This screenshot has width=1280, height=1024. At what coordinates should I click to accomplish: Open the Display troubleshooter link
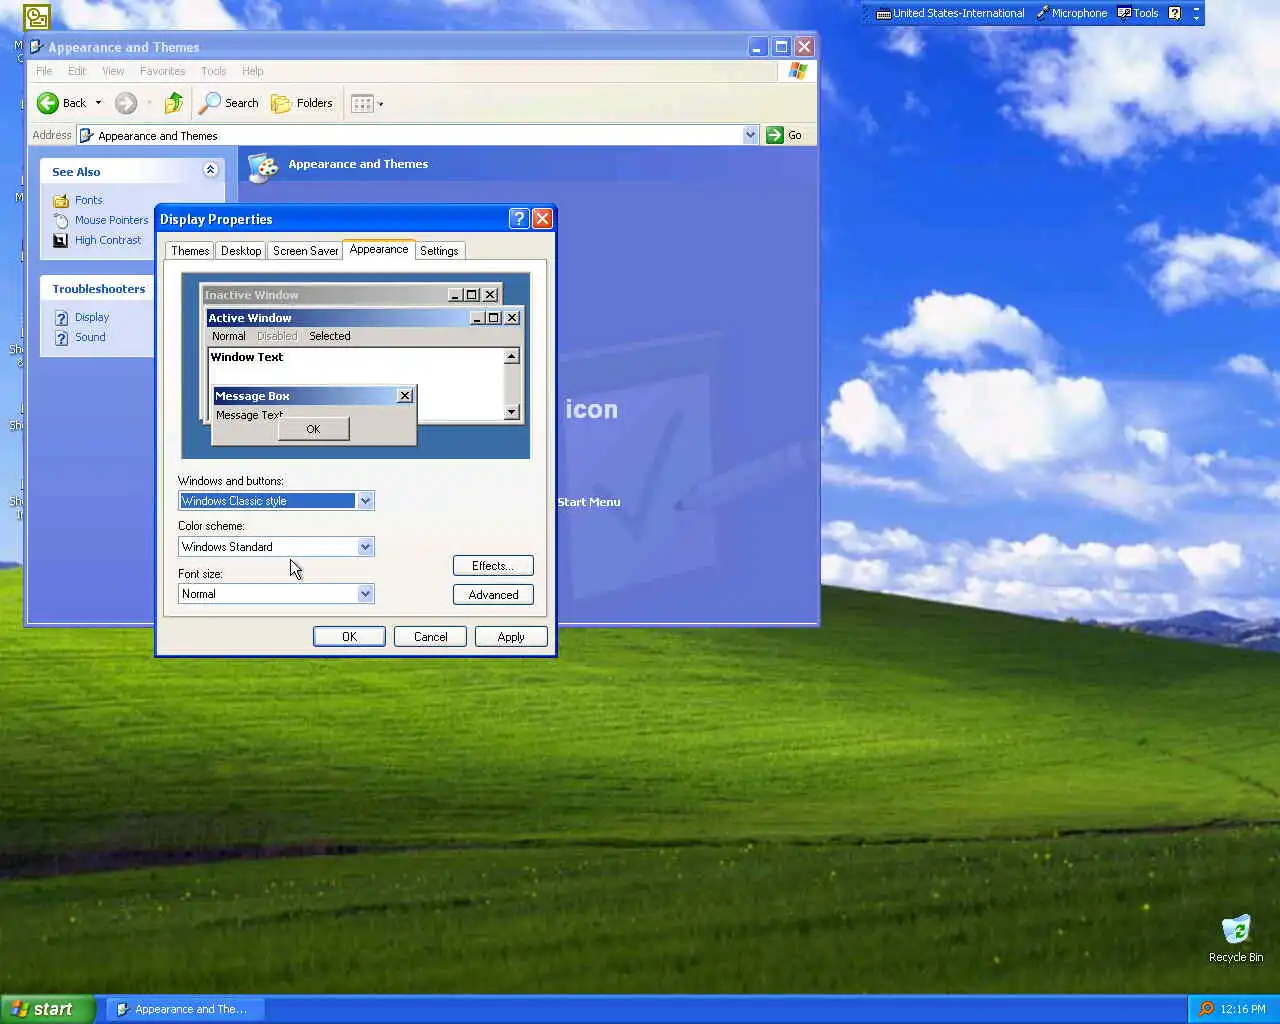(x=92, y=317)
